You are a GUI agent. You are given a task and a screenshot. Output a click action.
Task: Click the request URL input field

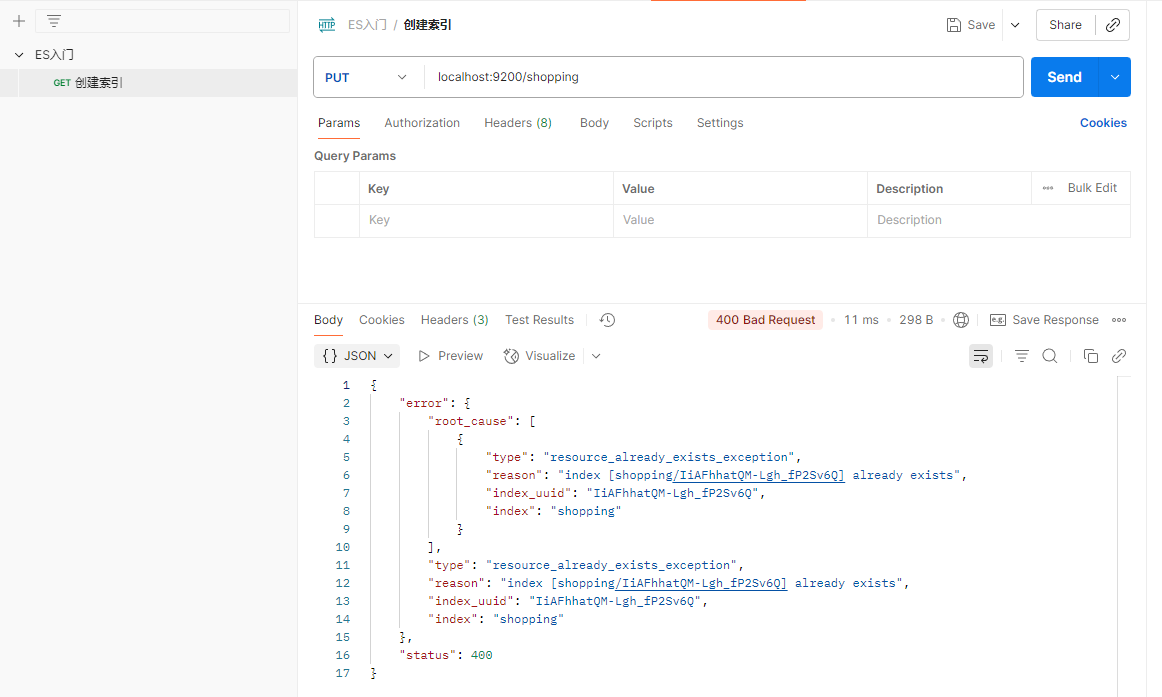pos(720,77)
